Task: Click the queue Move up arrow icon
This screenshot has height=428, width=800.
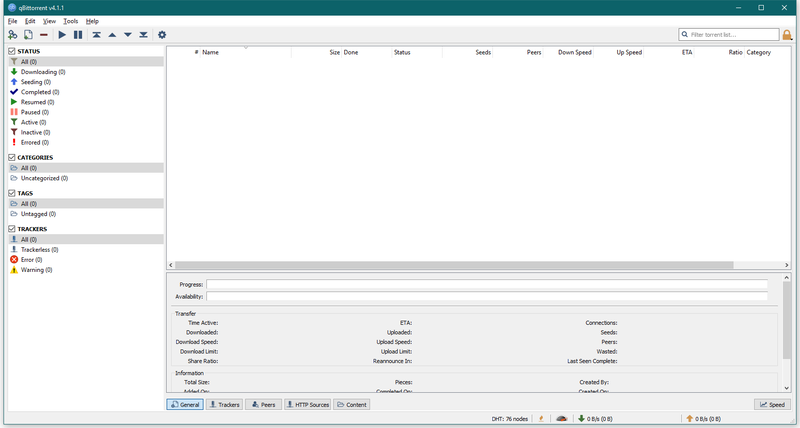Action: pyautogui.click(x=112, y=35)
